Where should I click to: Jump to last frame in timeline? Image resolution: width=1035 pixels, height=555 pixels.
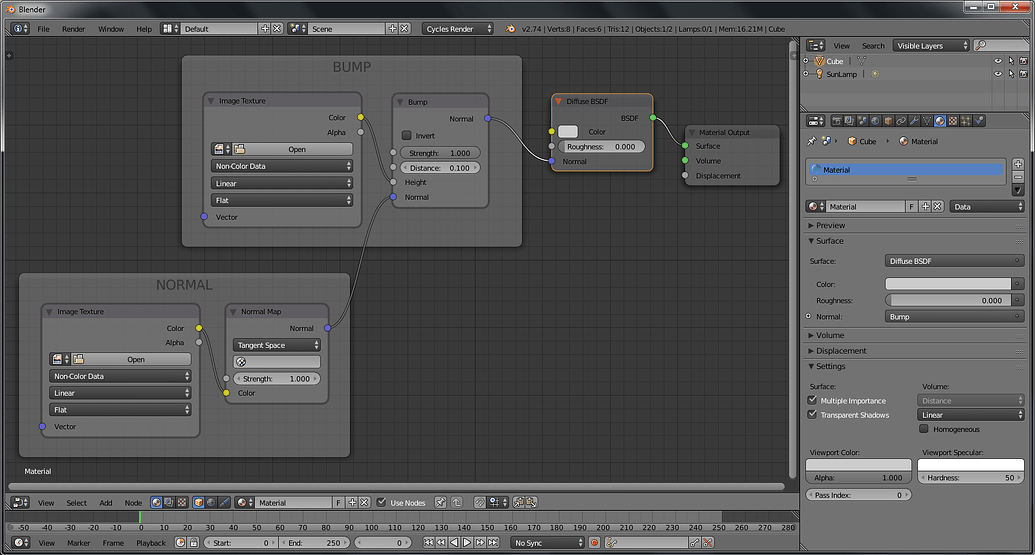tap(492, 542)
